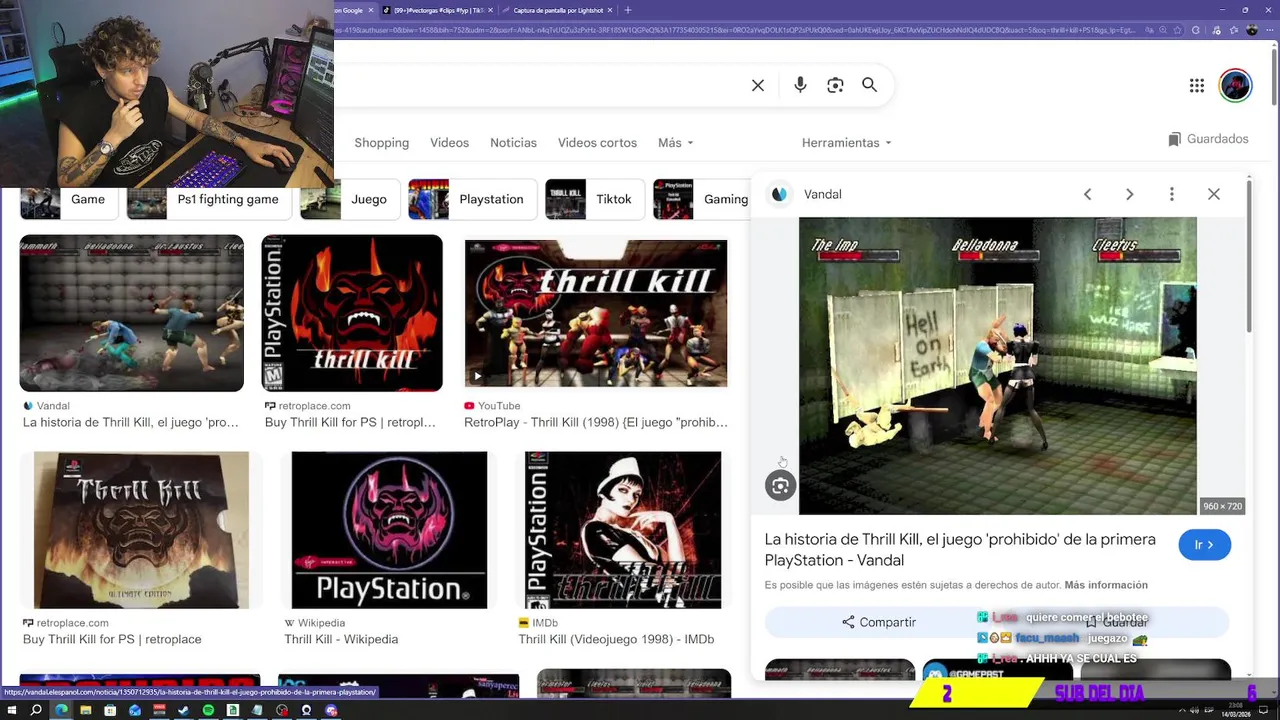
Task: Open taskbar search magnifier
Action: [36, 710]
